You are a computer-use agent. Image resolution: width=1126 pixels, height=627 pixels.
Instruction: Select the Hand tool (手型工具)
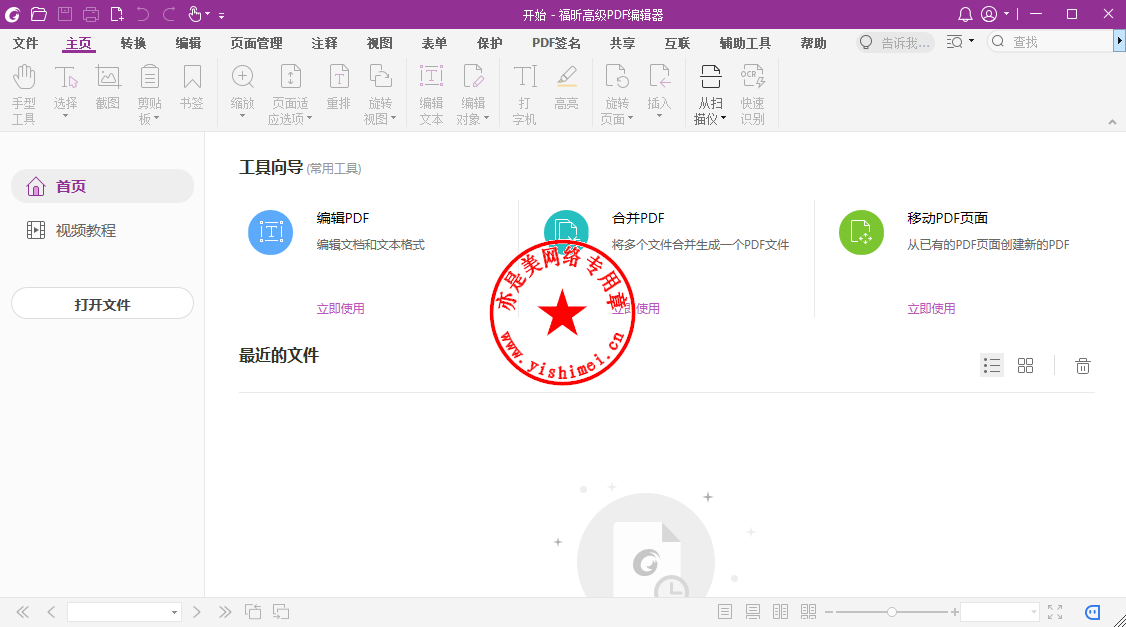pos(24,94)
